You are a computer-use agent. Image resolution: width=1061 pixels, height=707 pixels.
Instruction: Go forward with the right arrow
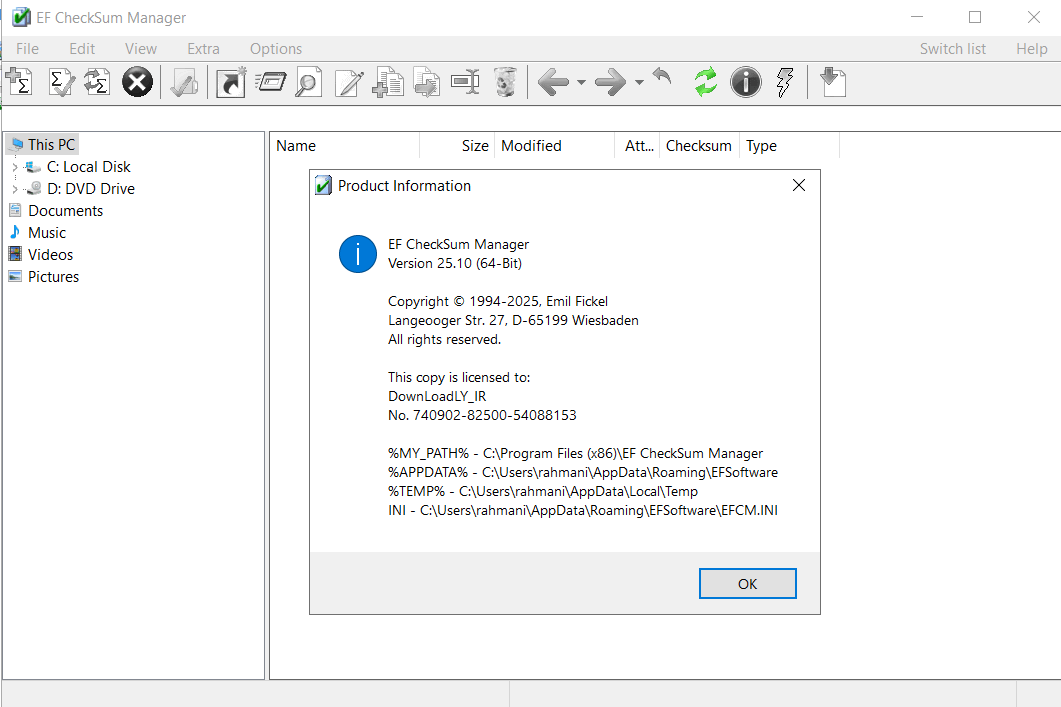pyautogui.click(x=610, y=82)
